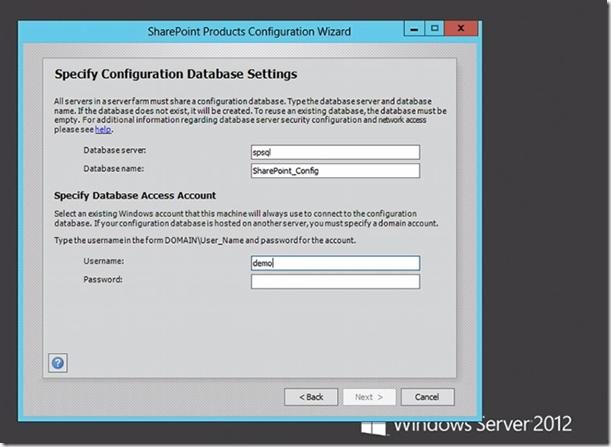This screenshot has width=611, height=447.
Task: Open the help icon in the wizard
Action: point(58,363)
